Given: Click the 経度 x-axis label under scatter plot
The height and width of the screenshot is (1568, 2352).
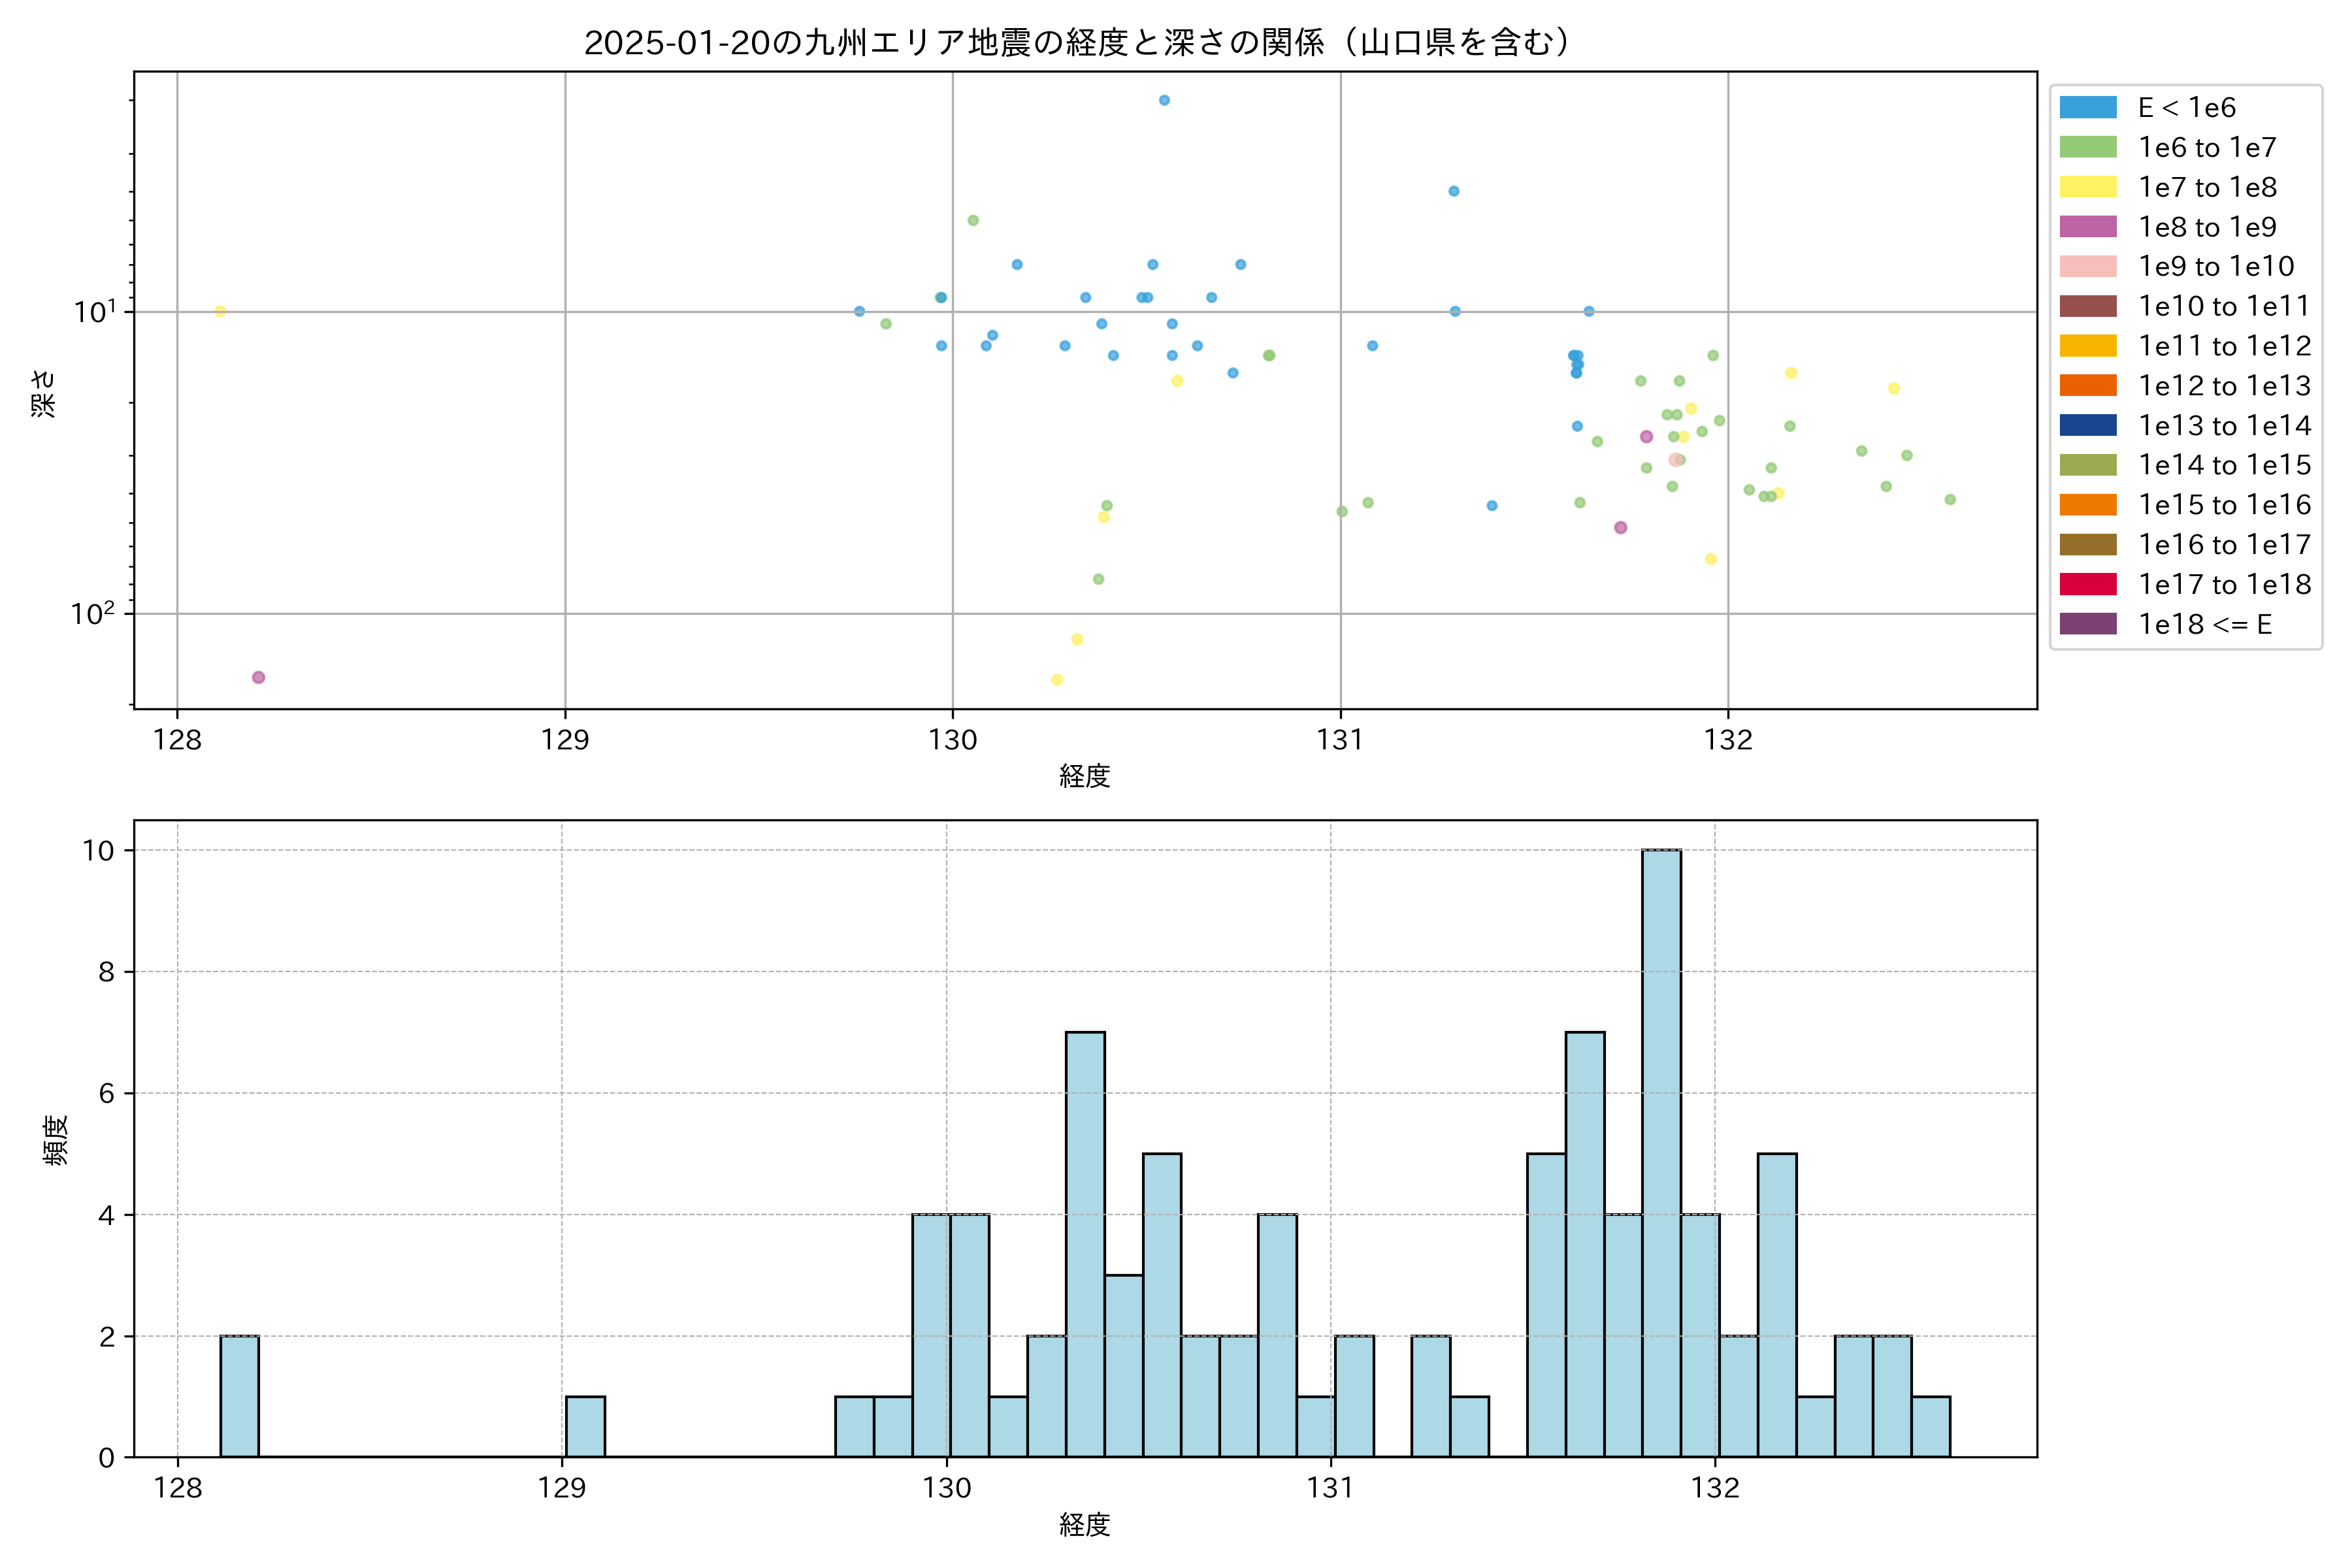Looking at the screenshot, I should point(1085,775).
